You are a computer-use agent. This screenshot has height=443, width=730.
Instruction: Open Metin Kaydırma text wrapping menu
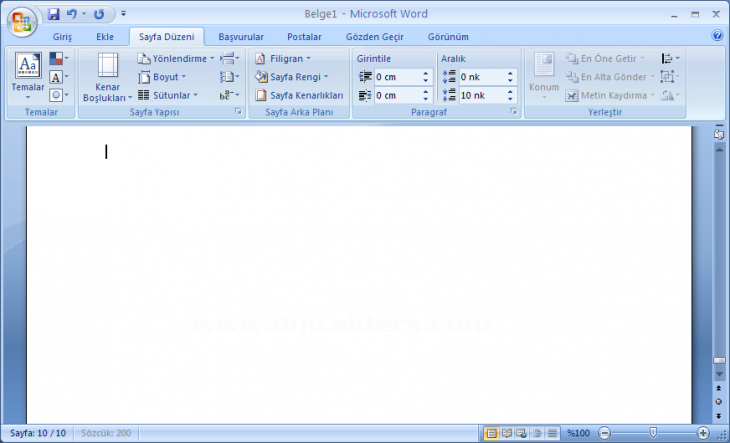(x=610, y=95)
